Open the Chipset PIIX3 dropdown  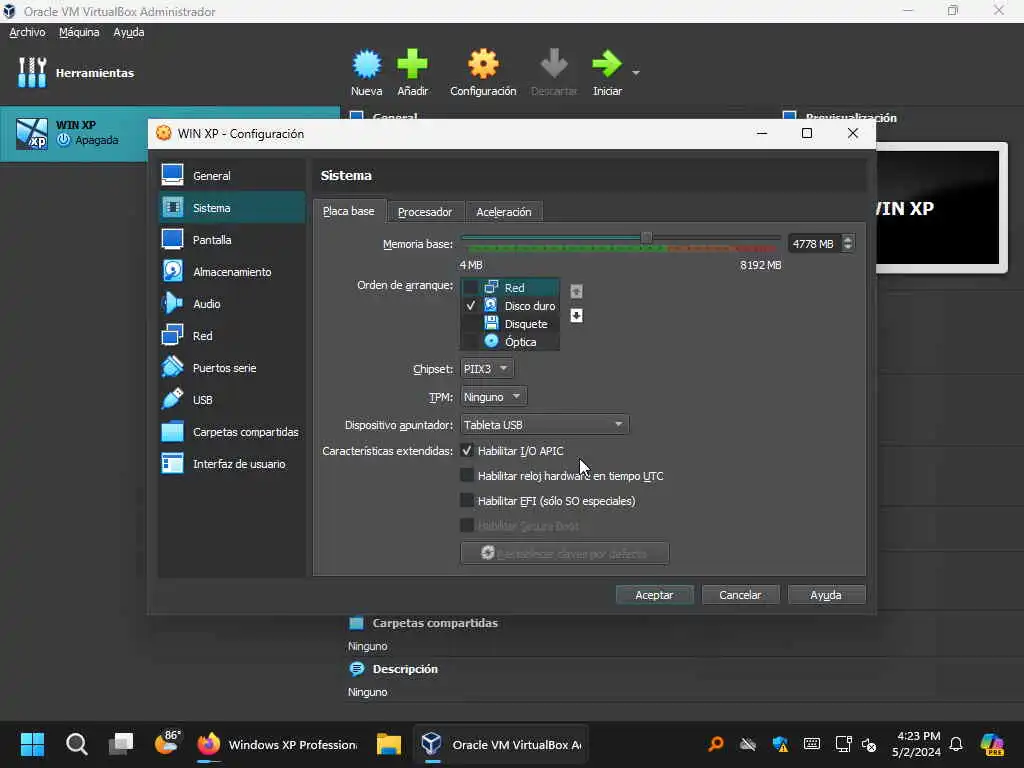487,369
